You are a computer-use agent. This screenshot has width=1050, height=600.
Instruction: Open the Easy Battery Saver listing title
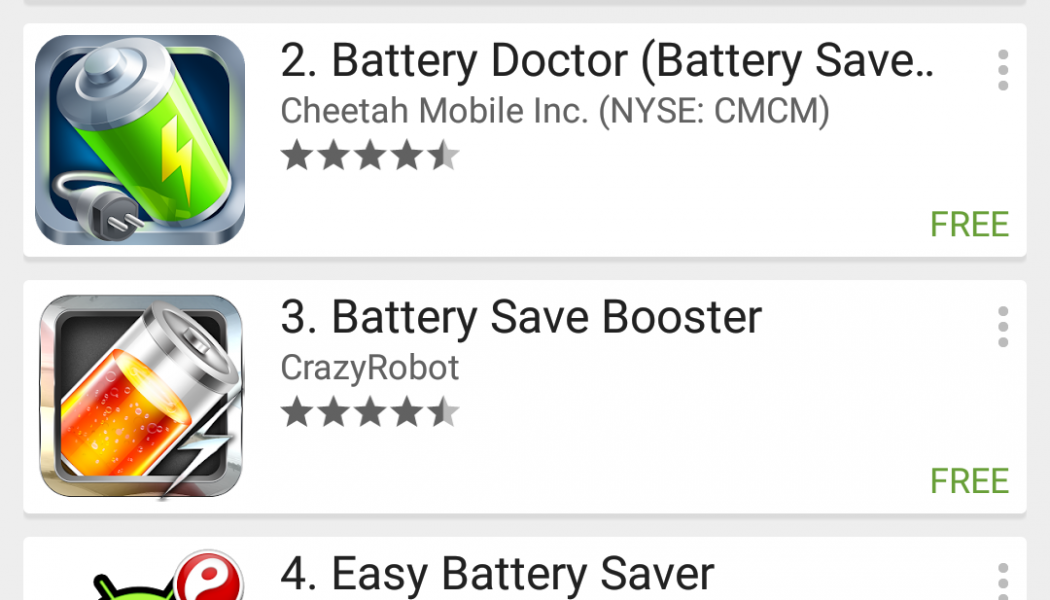coord(497,575)
